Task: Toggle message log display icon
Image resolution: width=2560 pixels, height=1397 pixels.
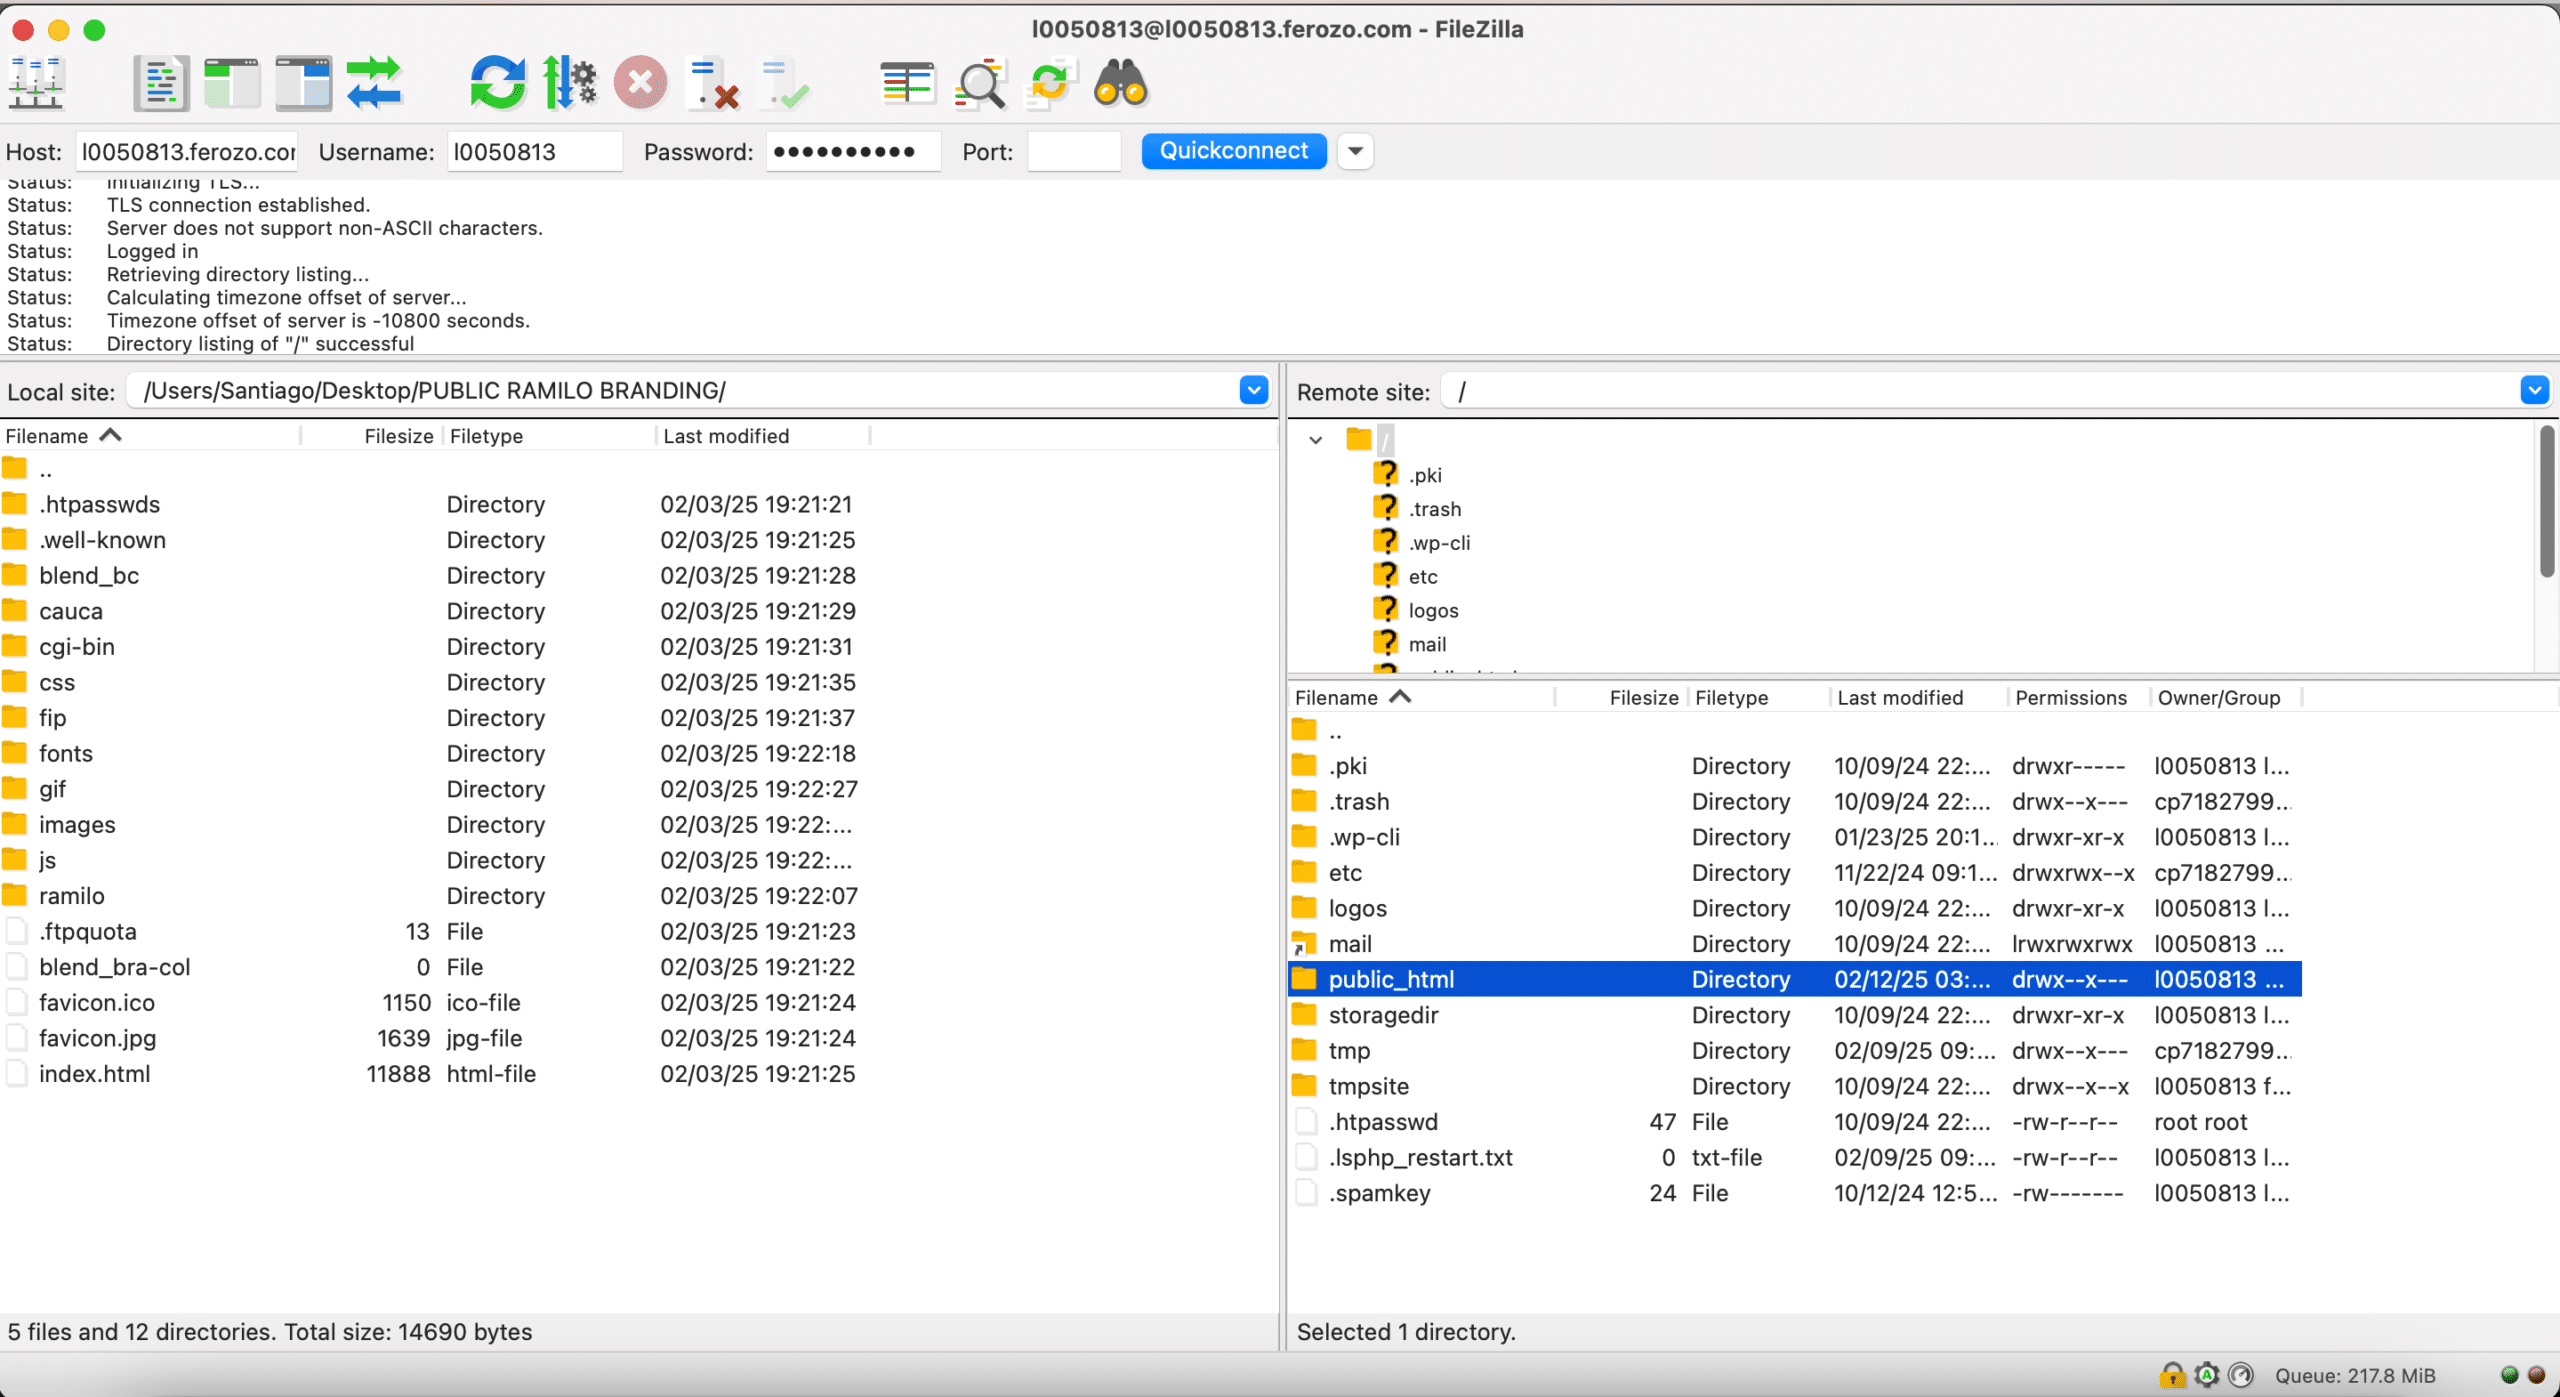Action: point(160,84)
